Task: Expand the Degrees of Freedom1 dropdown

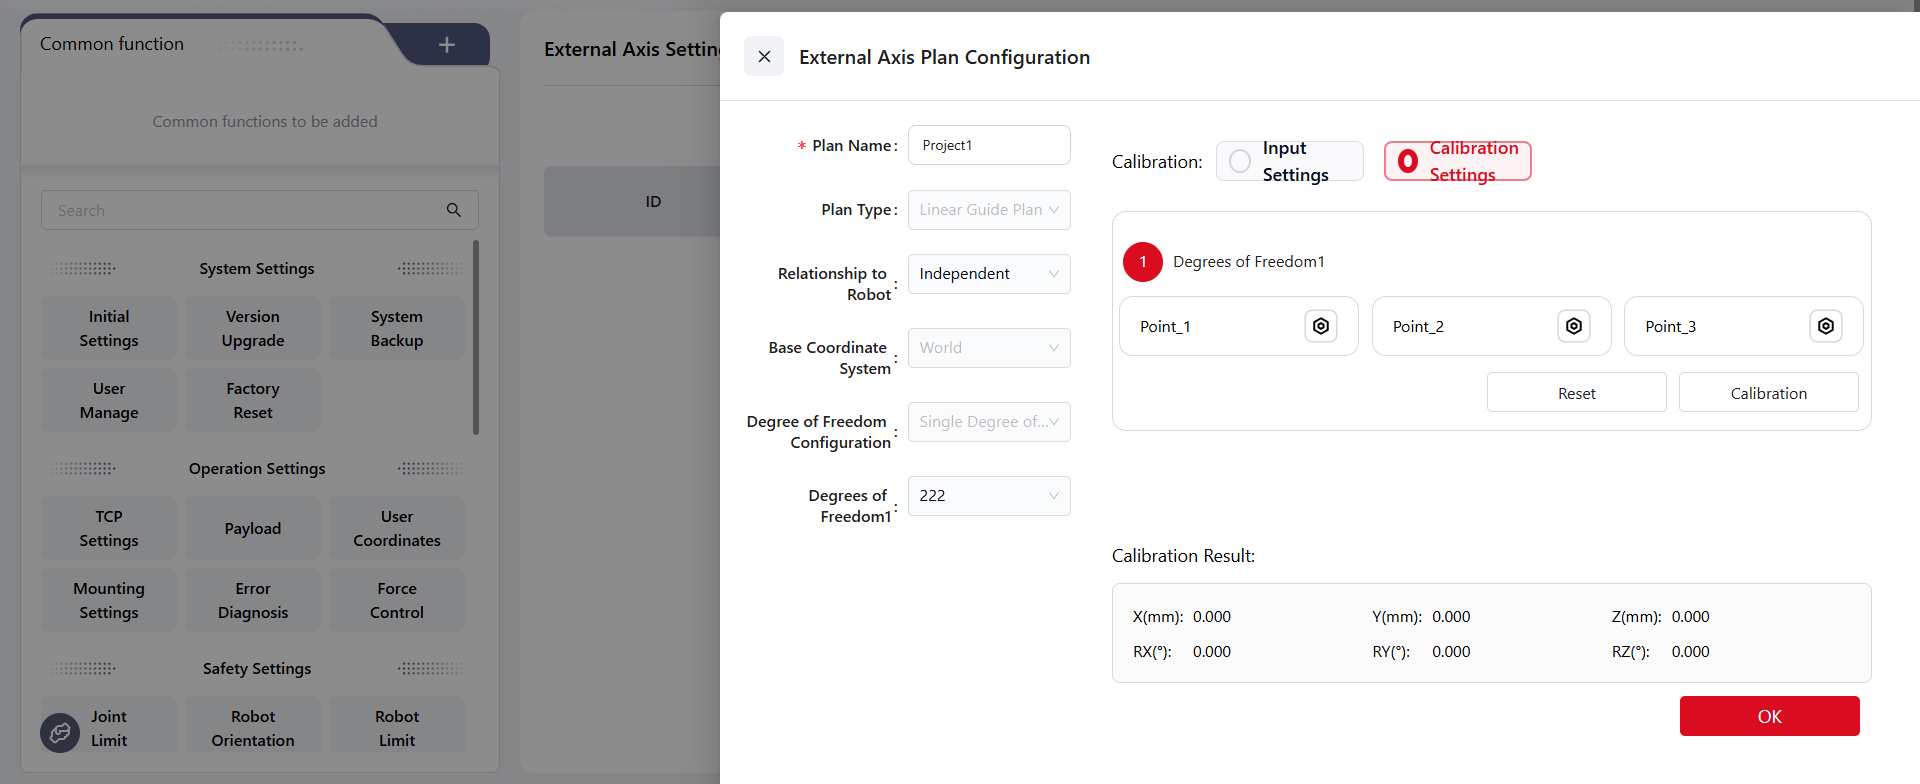Action: point(988,496)
